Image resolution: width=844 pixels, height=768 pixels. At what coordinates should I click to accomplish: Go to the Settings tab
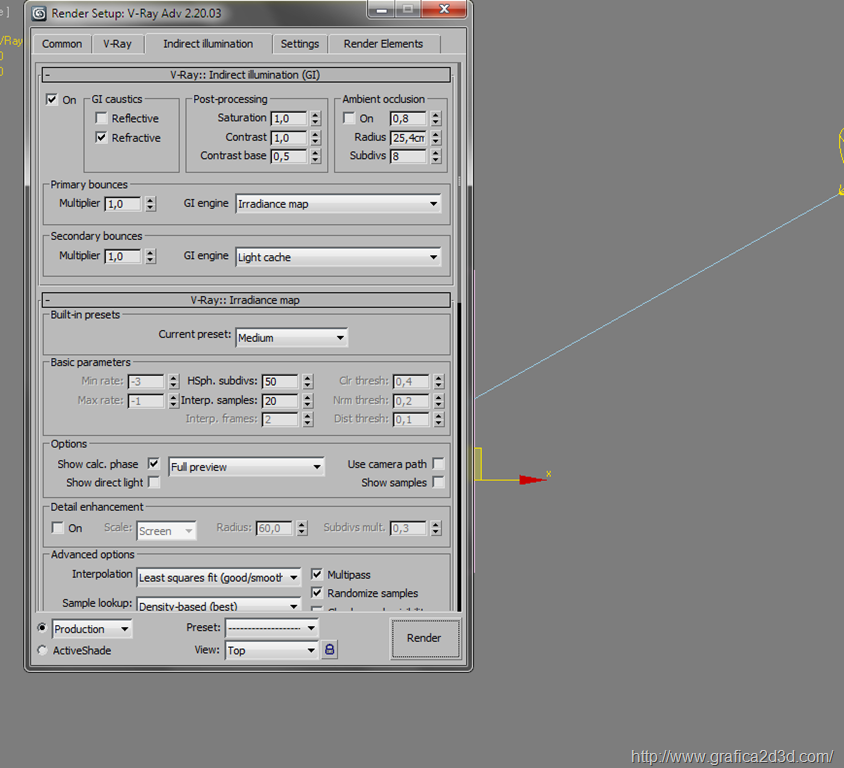[300, 44]
